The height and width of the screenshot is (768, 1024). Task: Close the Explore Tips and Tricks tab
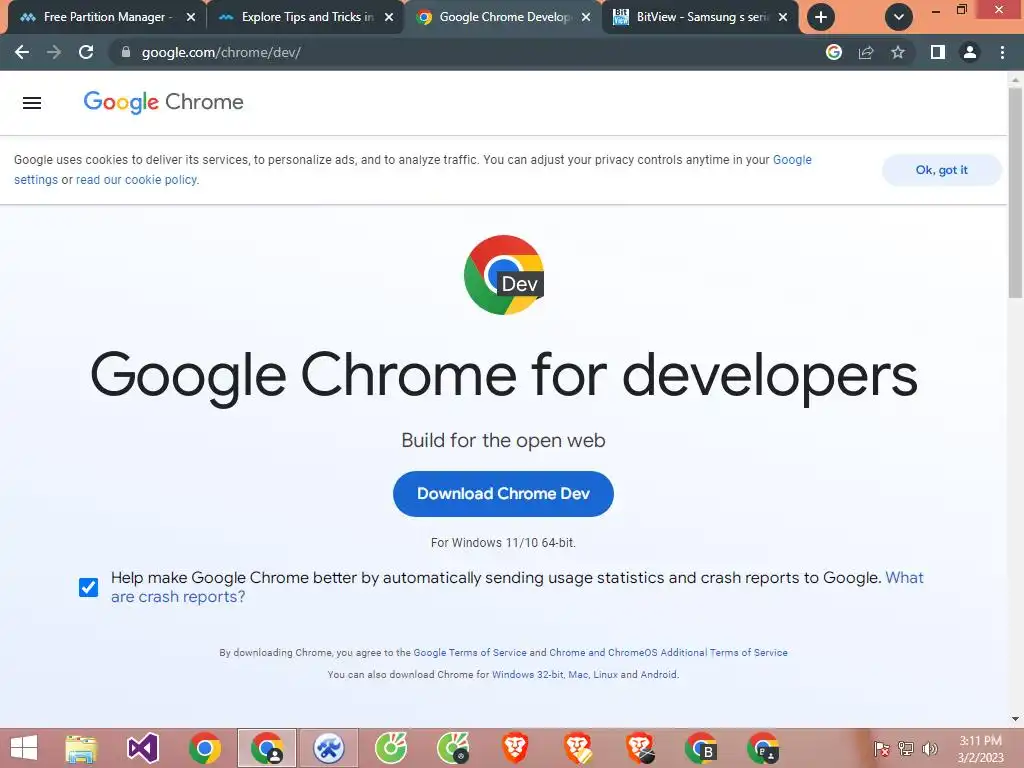[x=389, y=17]
